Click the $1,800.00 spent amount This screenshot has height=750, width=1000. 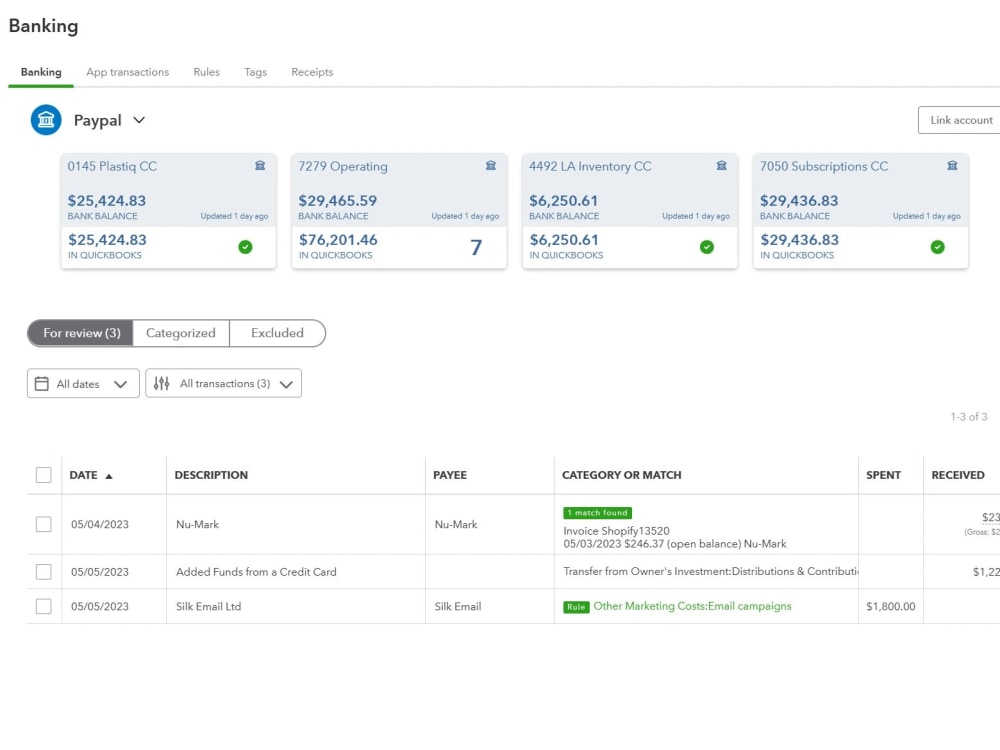[x=890, y=607]
